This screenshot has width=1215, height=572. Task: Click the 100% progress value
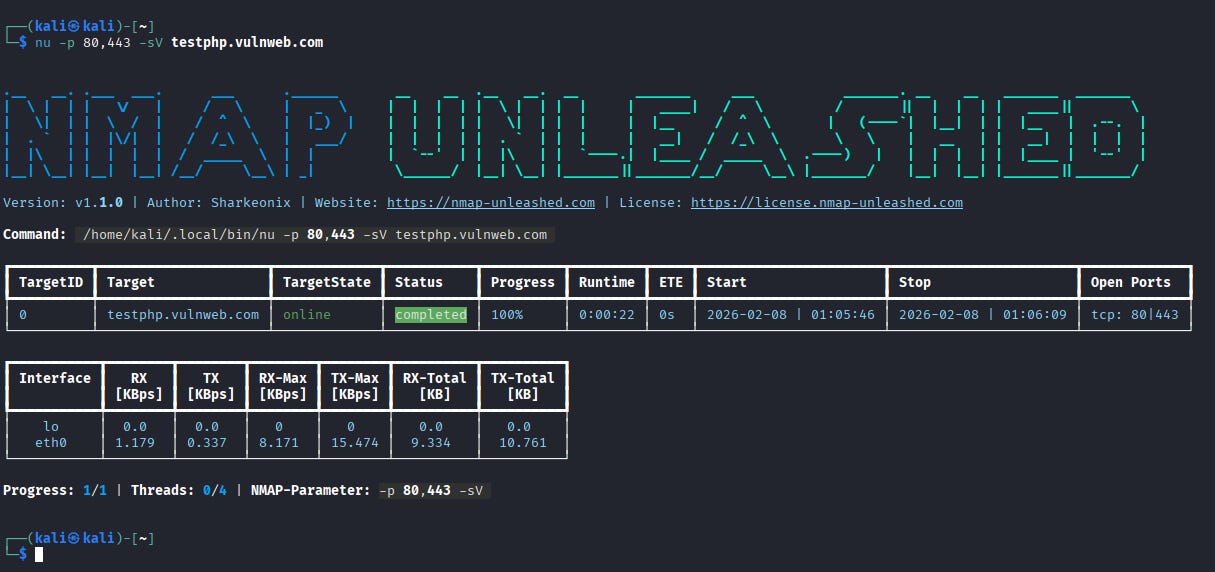506,314
